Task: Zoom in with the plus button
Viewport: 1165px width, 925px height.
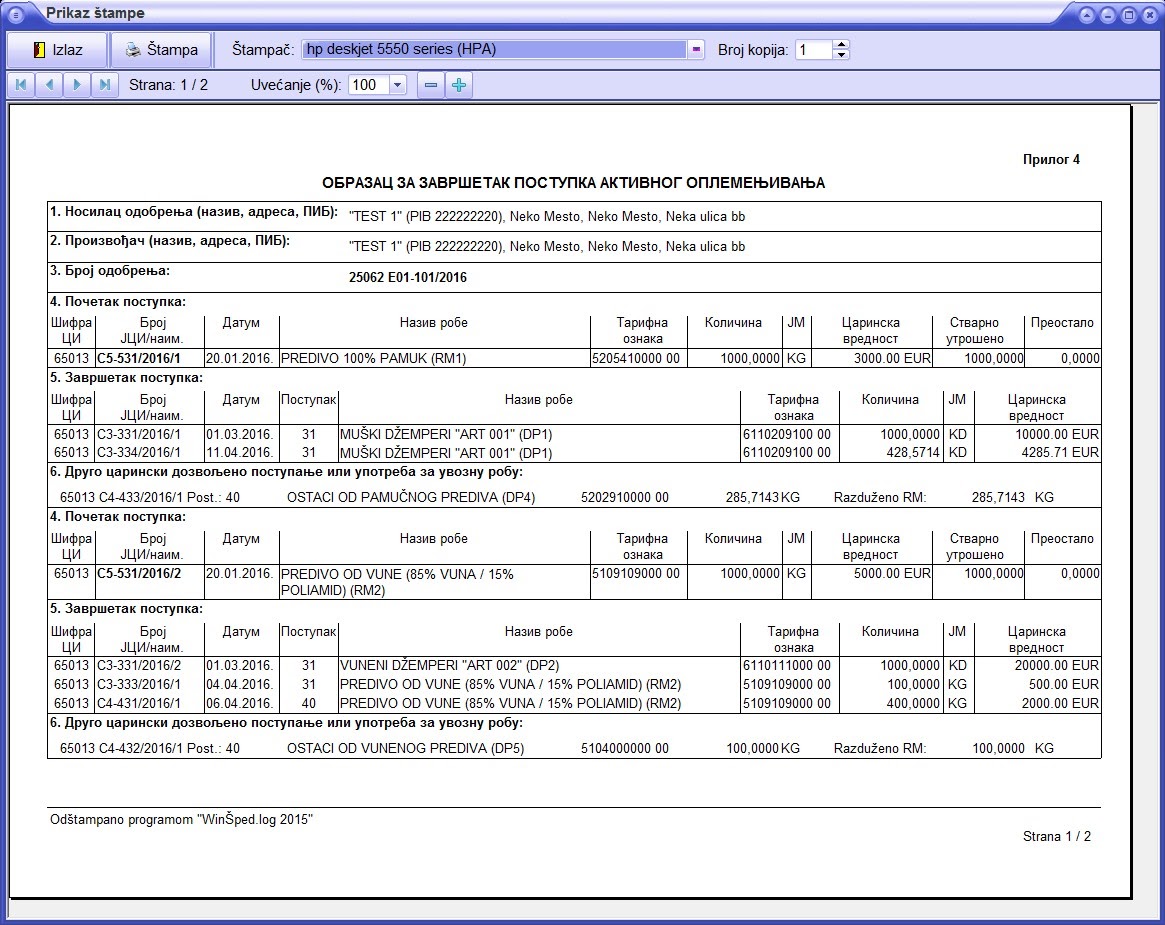Action: point(459,85)
